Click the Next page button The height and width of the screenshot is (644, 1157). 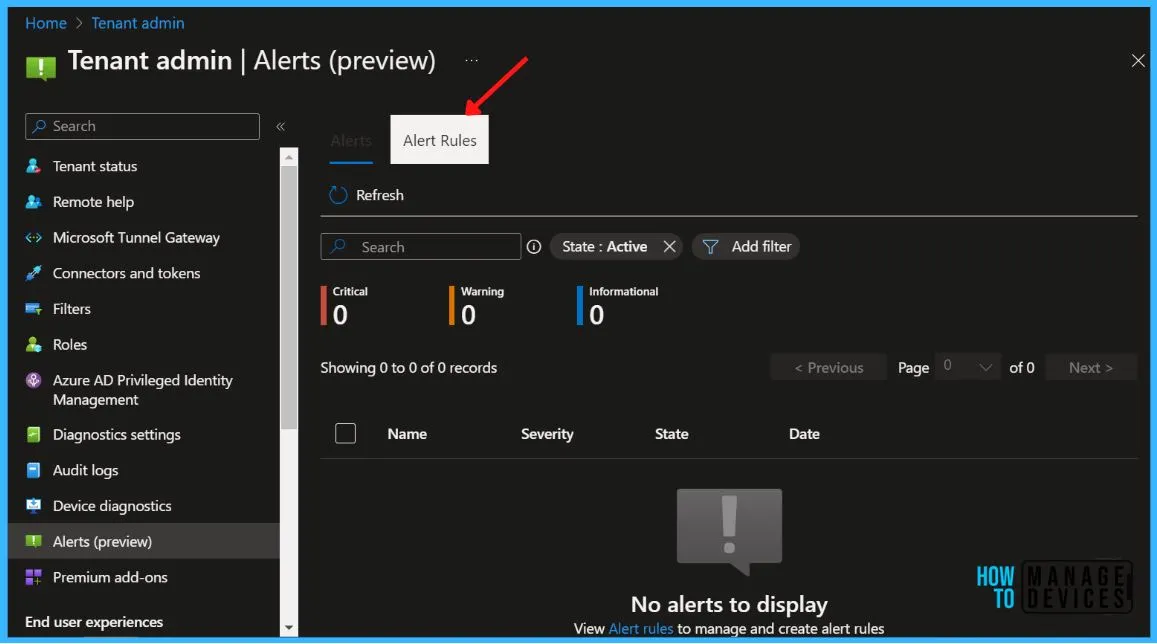pos(1091,367)
